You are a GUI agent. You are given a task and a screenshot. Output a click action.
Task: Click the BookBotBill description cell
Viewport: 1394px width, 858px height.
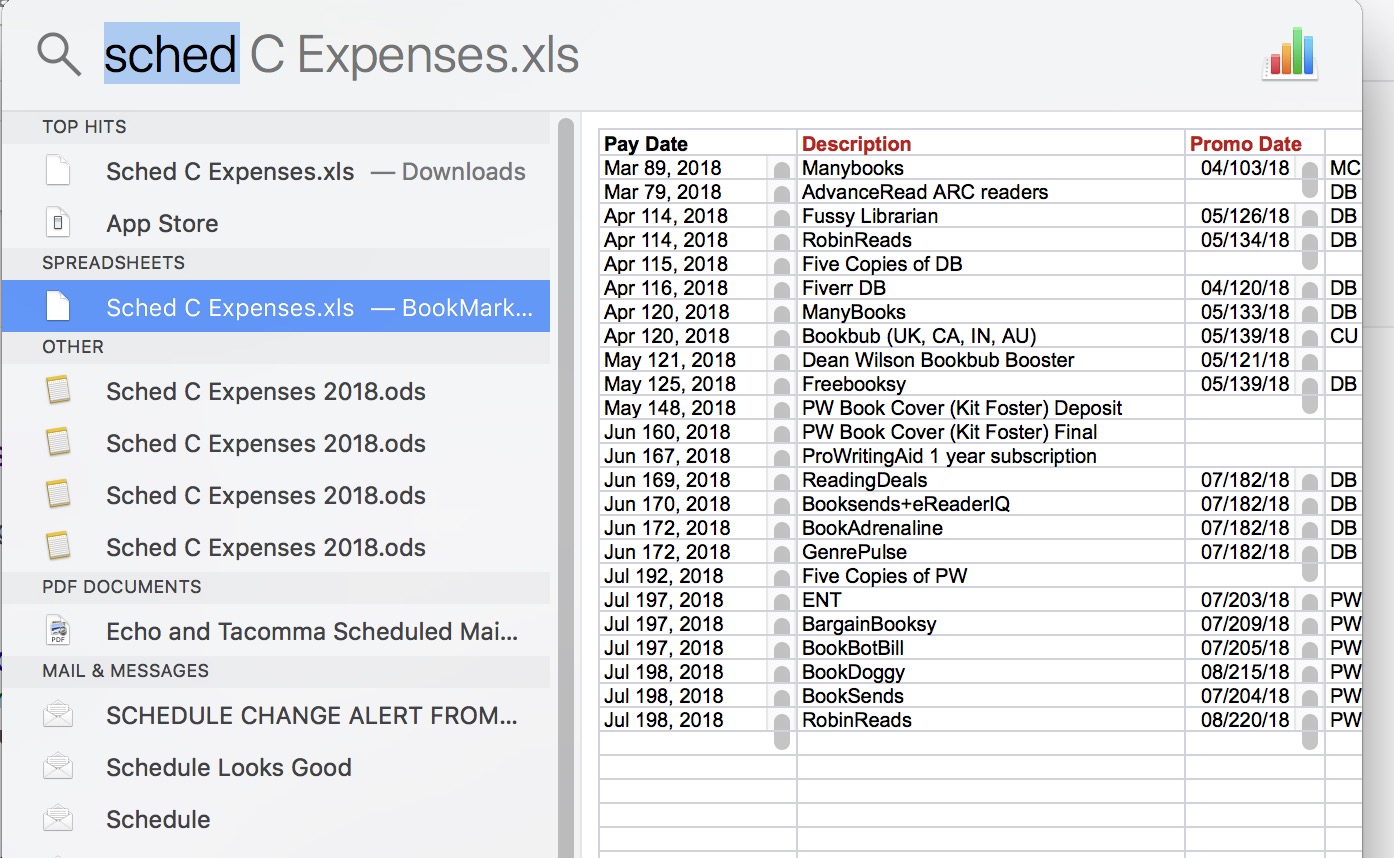[991, 648]
